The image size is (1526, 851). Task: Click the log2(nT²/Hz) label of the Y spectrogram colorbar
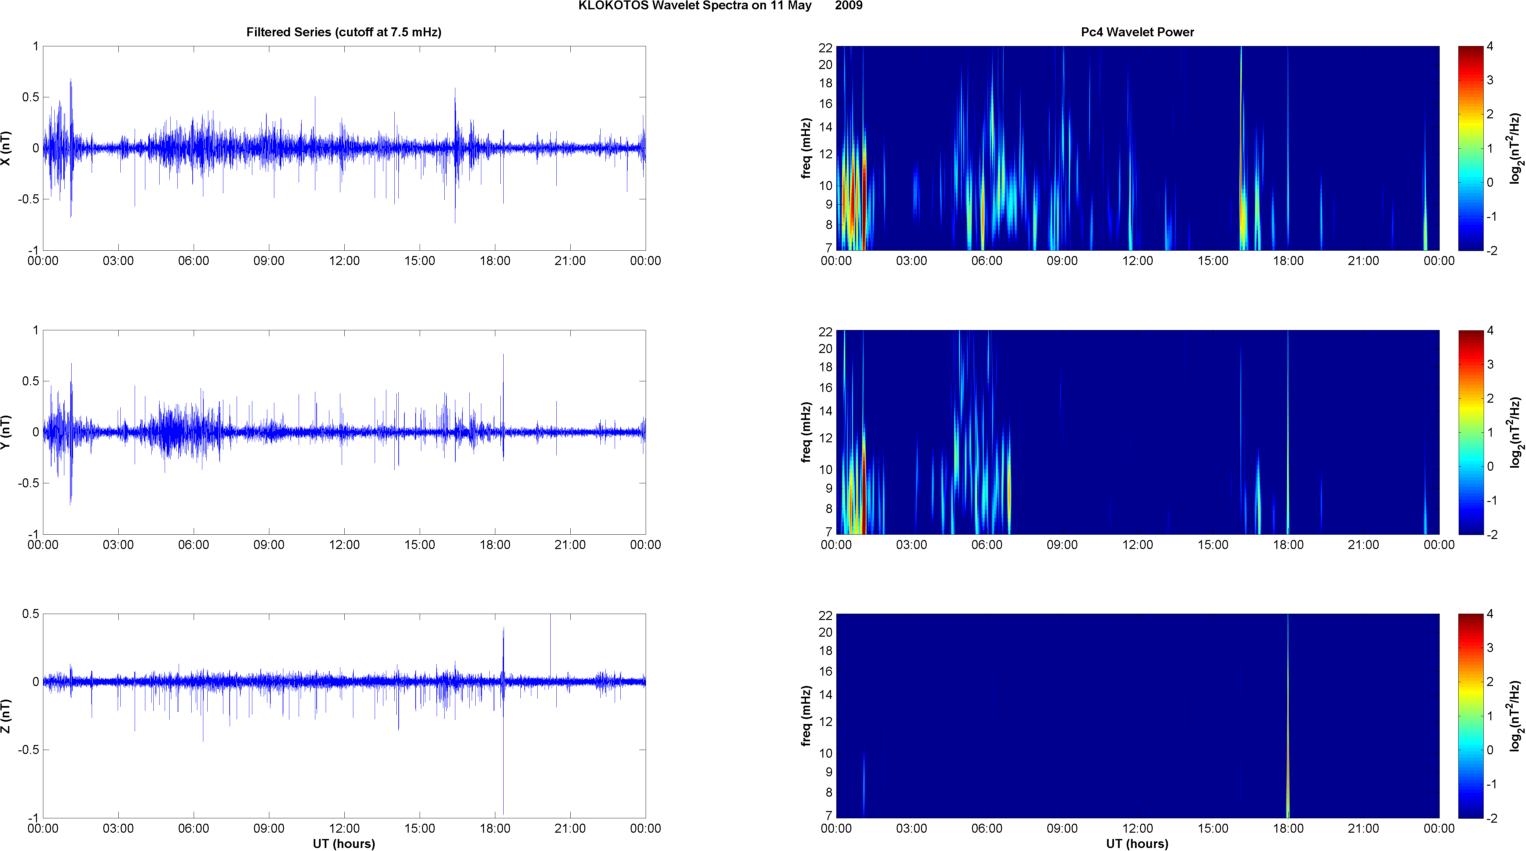click(x=1516, y=432)
